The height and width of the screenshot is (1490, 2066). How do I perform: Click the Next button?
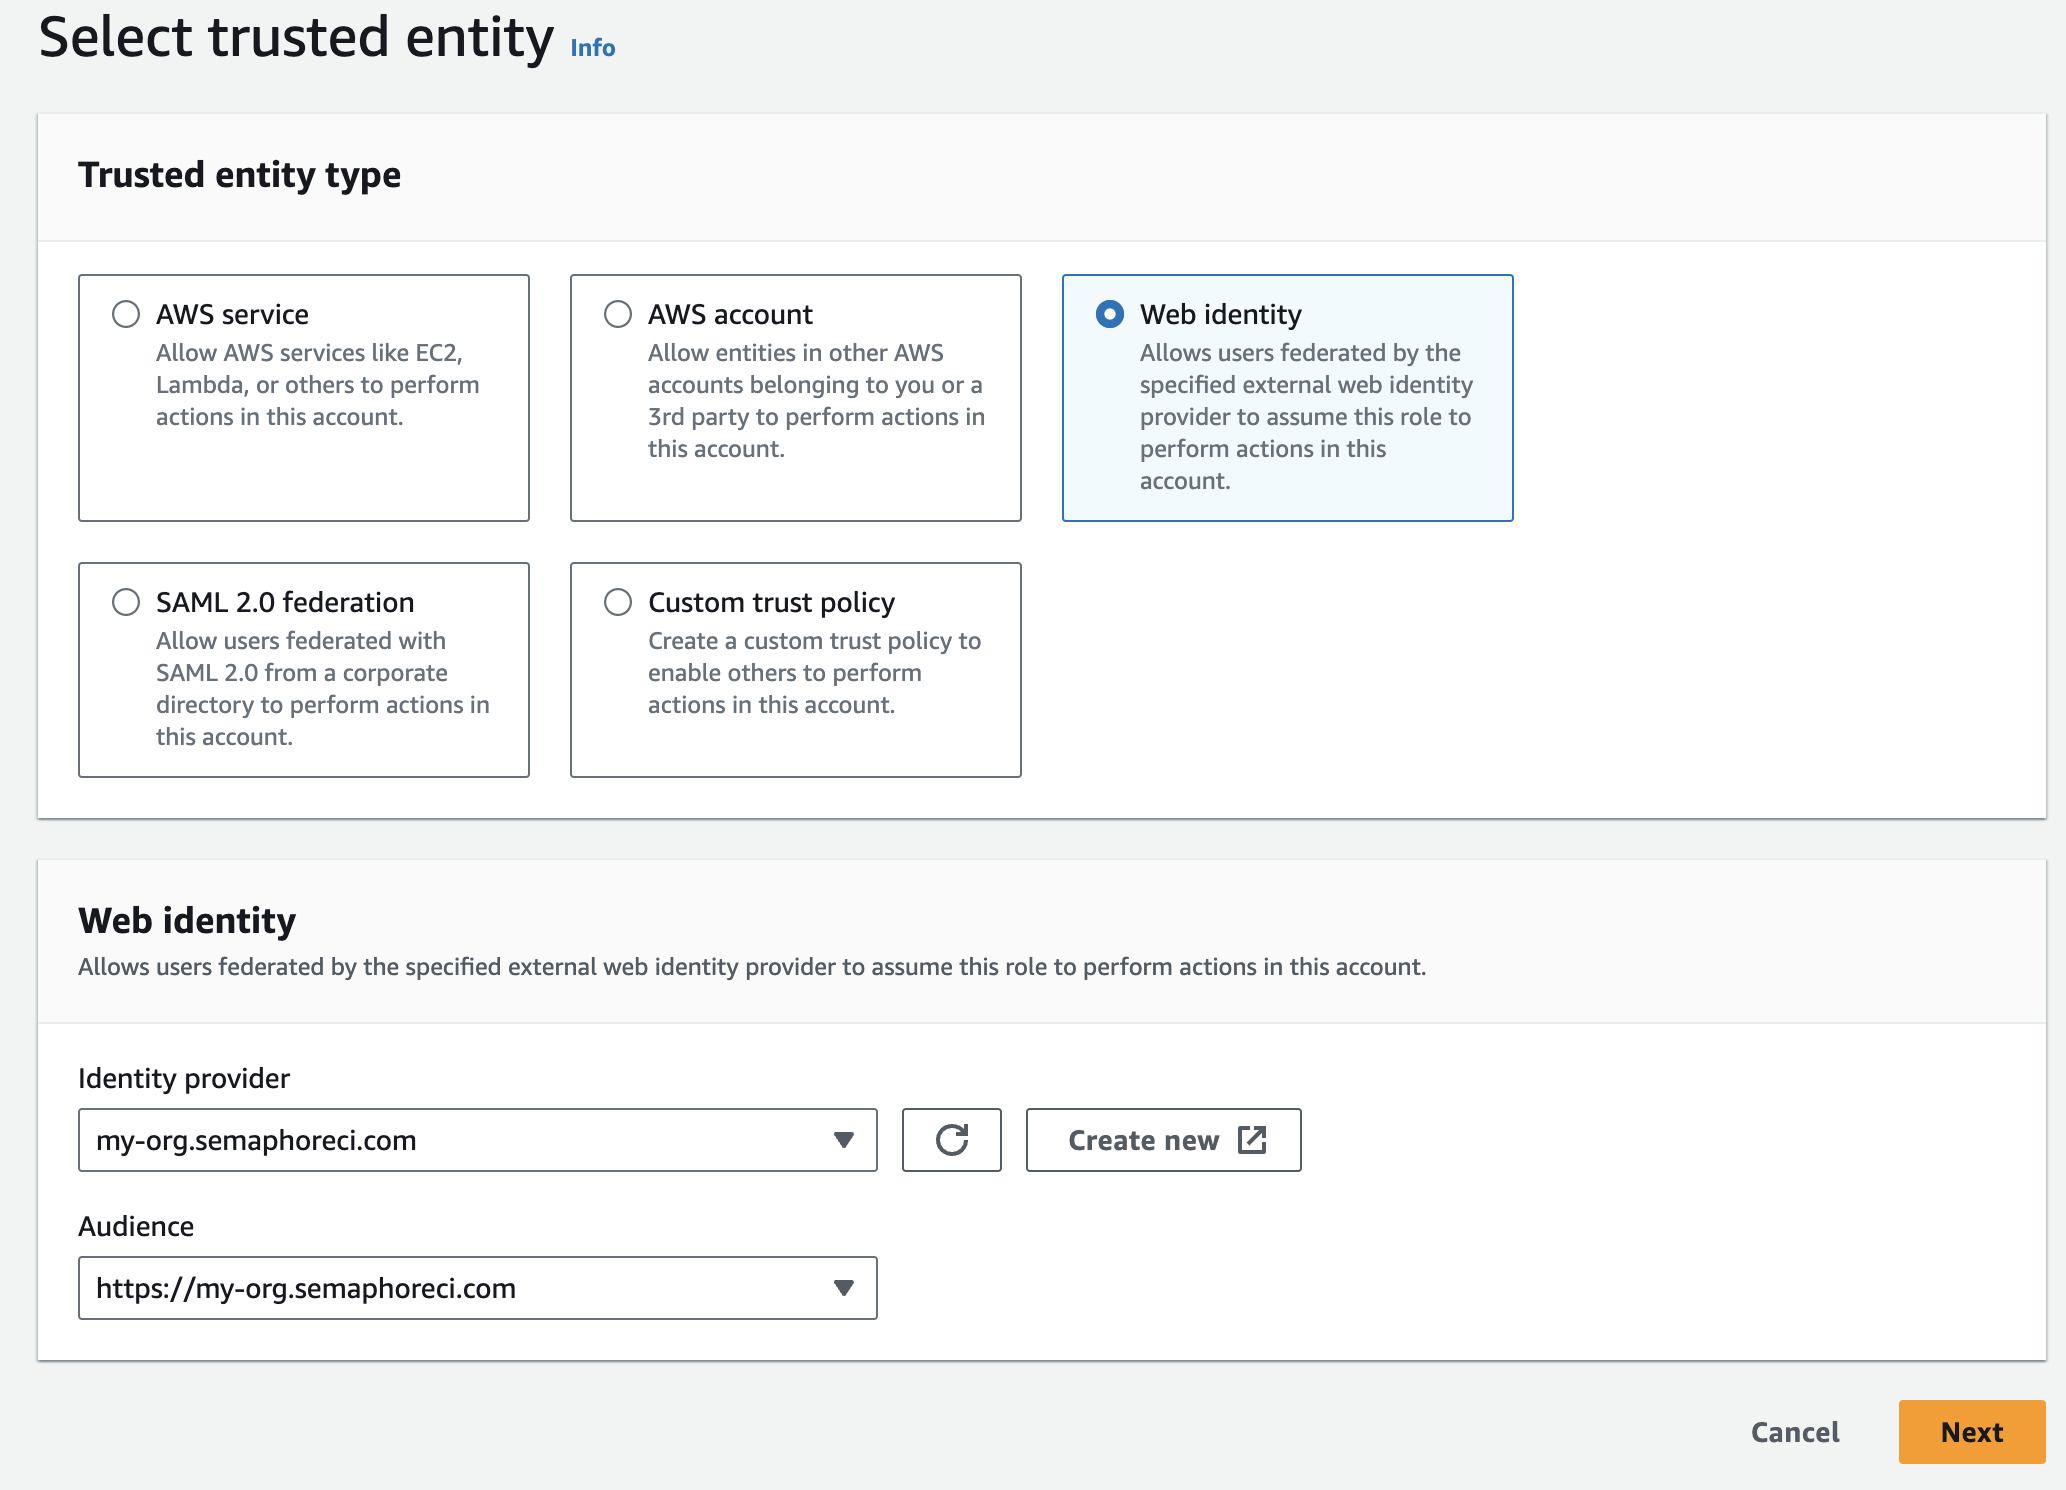[1972, 1432]
